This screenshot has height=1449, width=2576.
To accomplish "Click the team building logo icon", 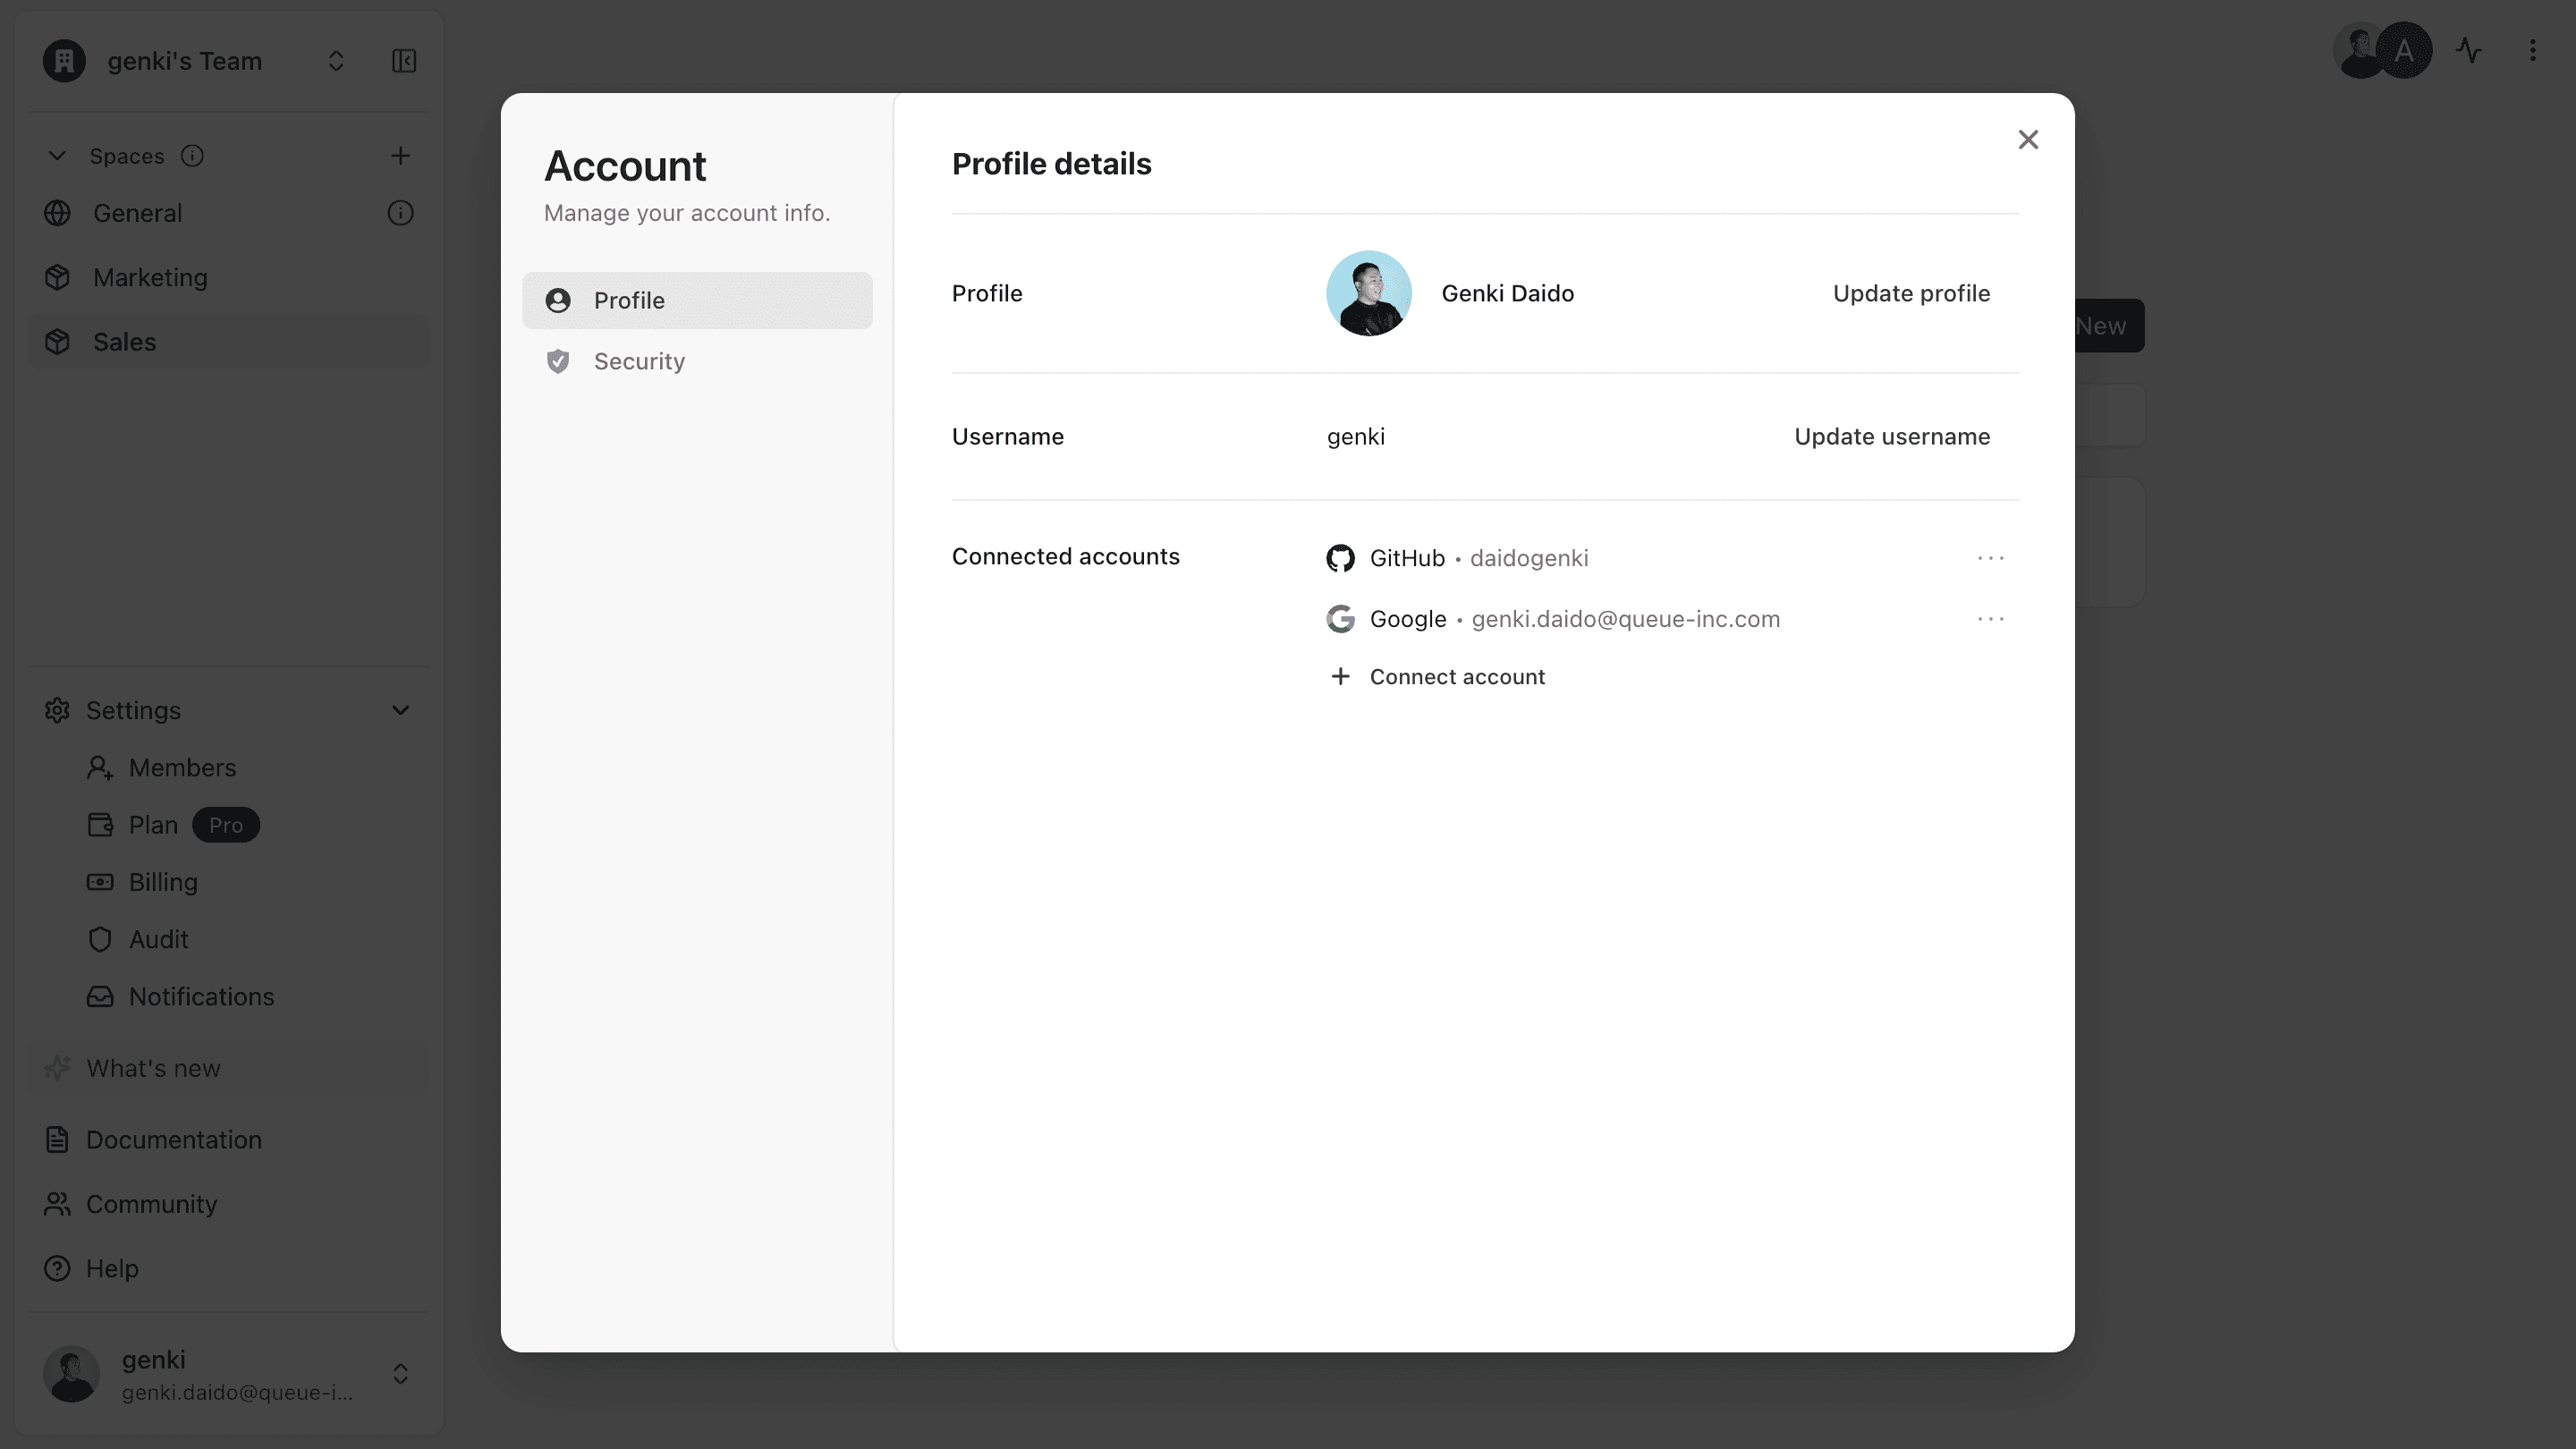I will click(64, 61).
